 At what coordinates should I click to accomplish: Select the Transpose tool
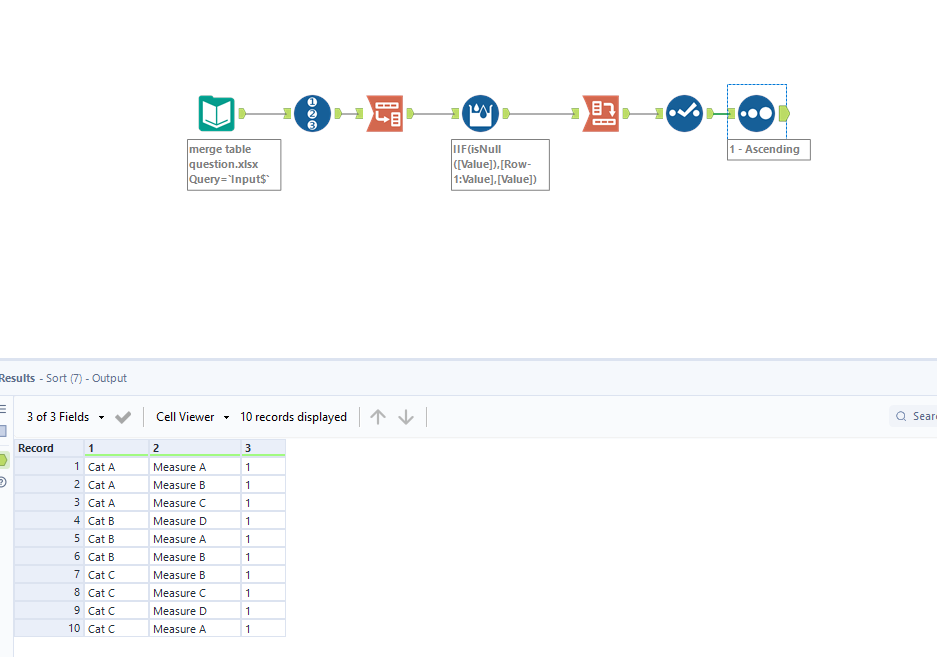[x=385, y=113]
